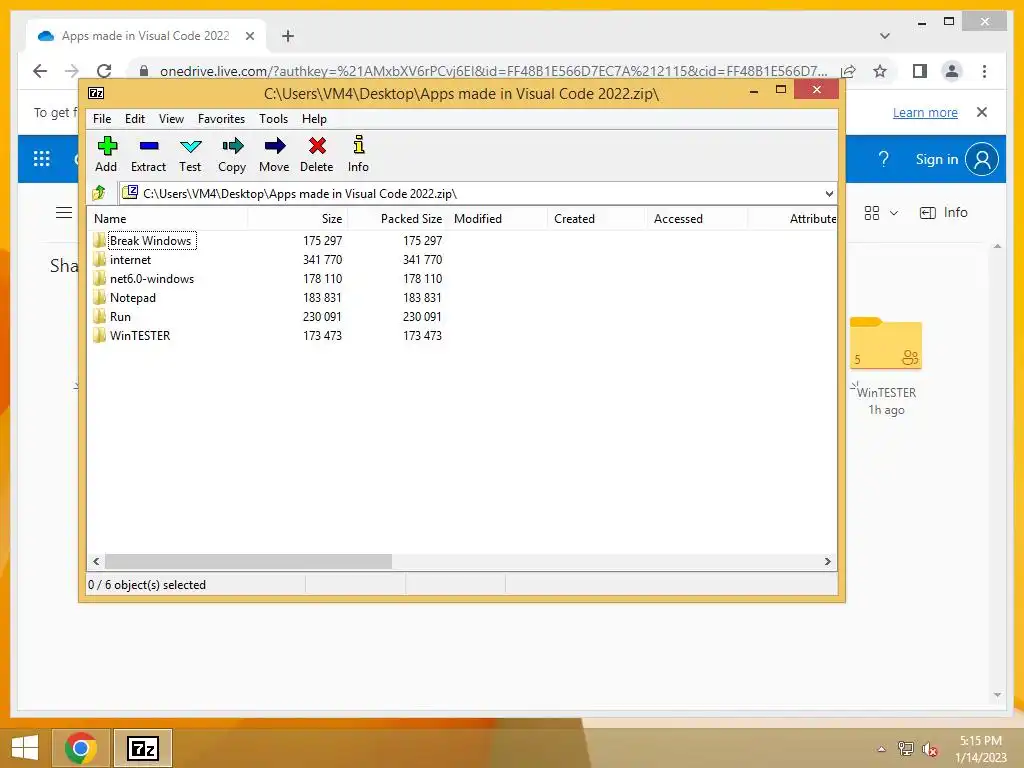Open the WinTESTER folder thumbnail in OneDrive
The width and height of the screenshot is (1024, 768).
point(886,343)
